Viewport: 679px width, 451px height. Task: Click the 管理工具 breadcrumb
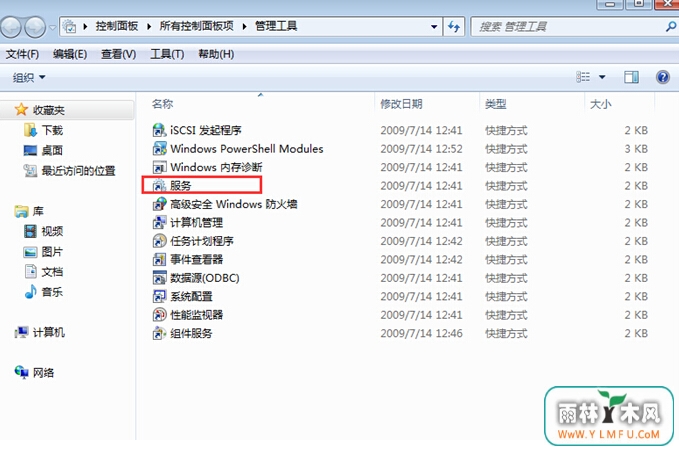click(x=276, y=26)
